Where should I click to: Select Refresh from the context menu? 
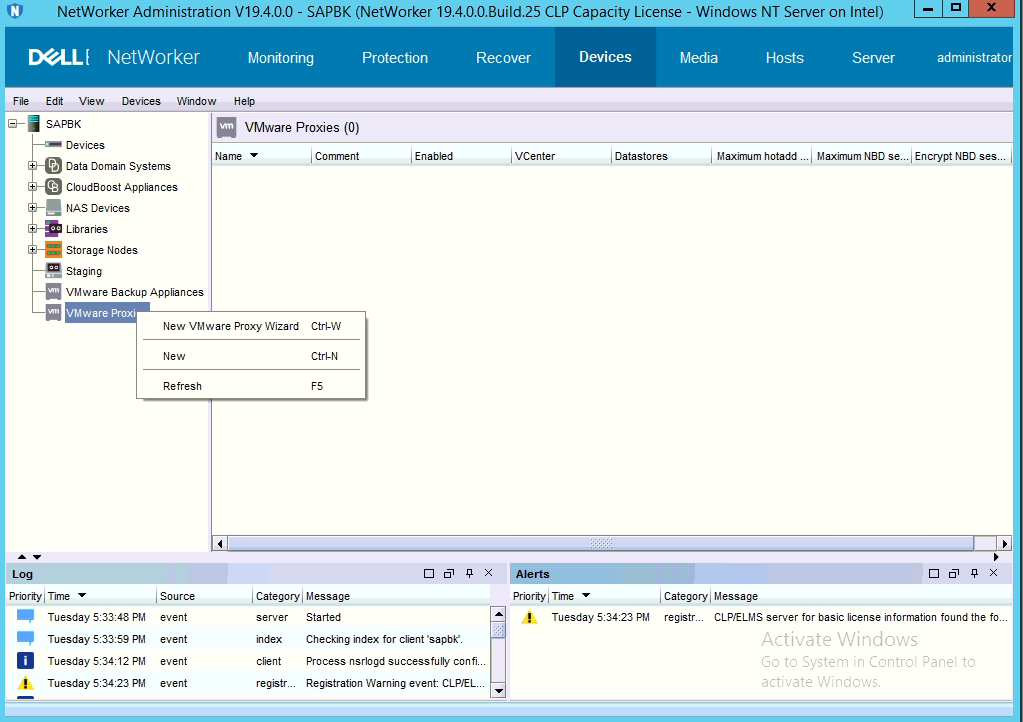(x=182, y=386)
